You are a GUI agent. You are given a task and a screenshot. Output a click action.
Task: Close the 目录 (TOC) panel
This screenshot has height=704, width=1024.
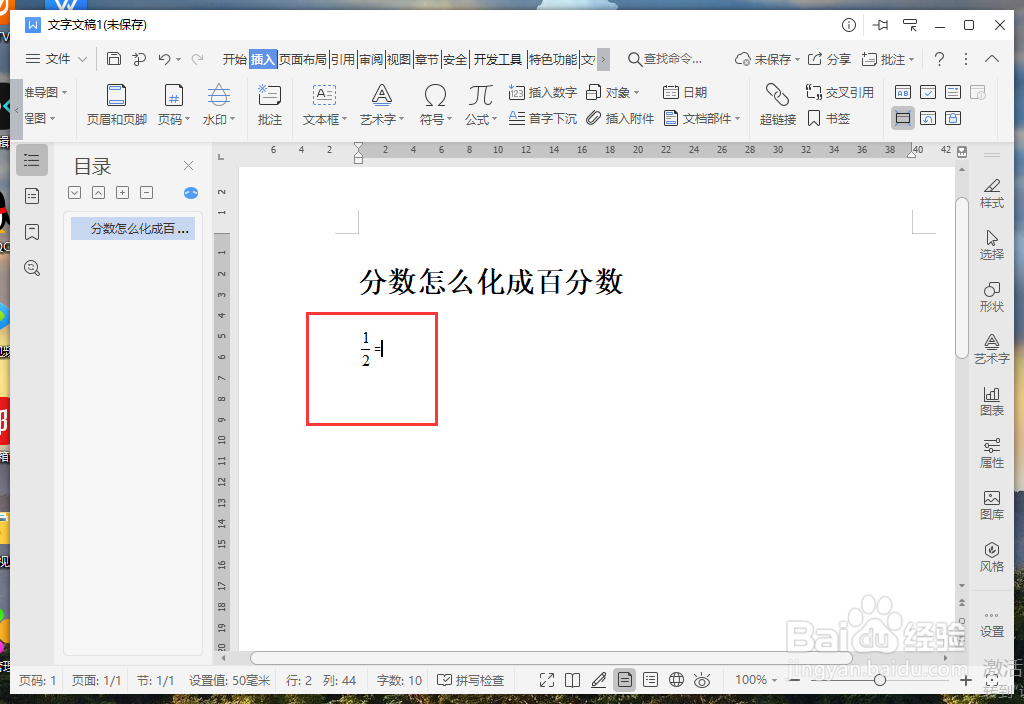tap(188, 166)
